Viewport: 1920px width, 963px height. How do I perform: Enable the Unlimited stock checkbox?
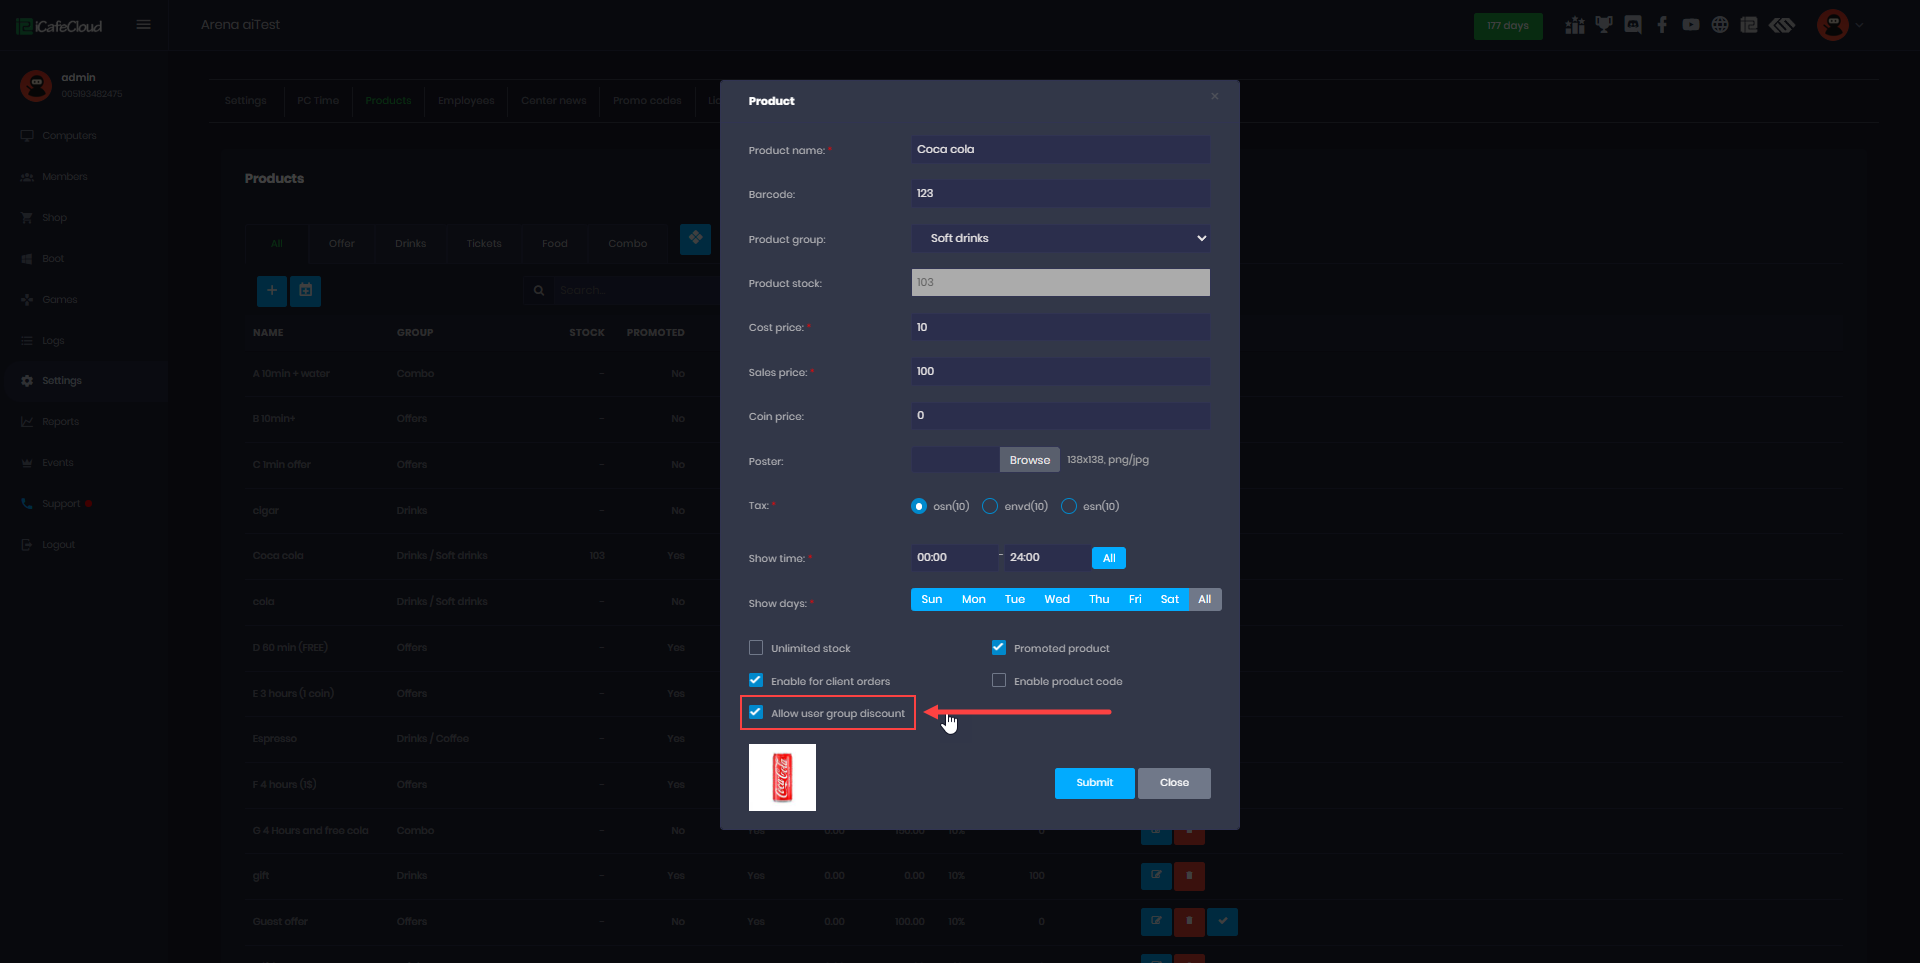click(756, 648)
